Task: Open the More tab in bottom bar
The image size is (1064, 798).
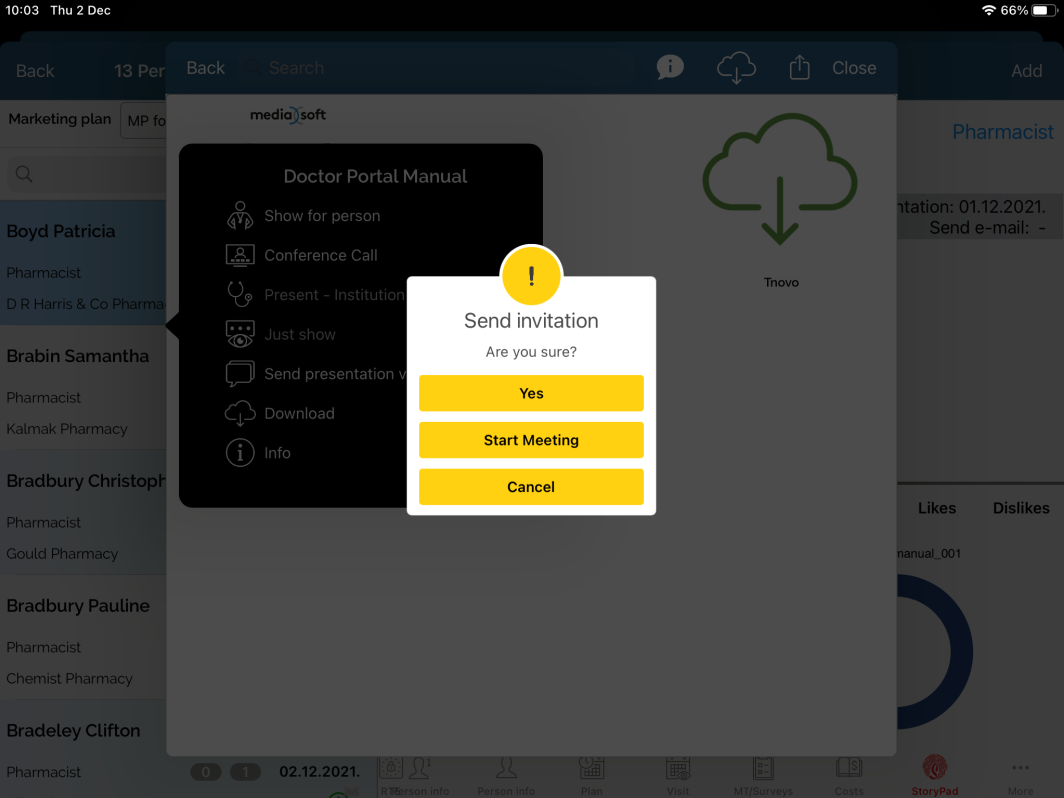Action: coord(1020,775)
